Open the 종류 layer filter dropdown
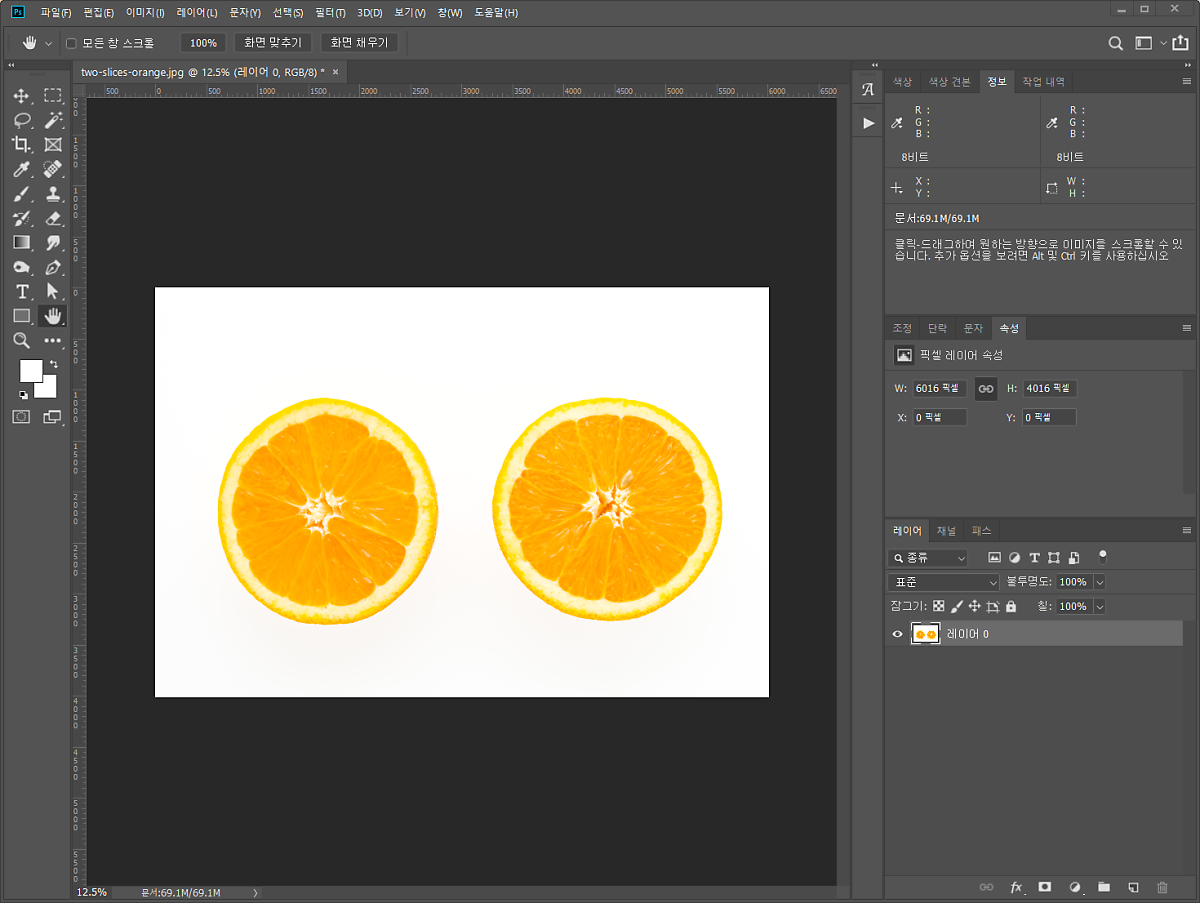 point(928,558)
